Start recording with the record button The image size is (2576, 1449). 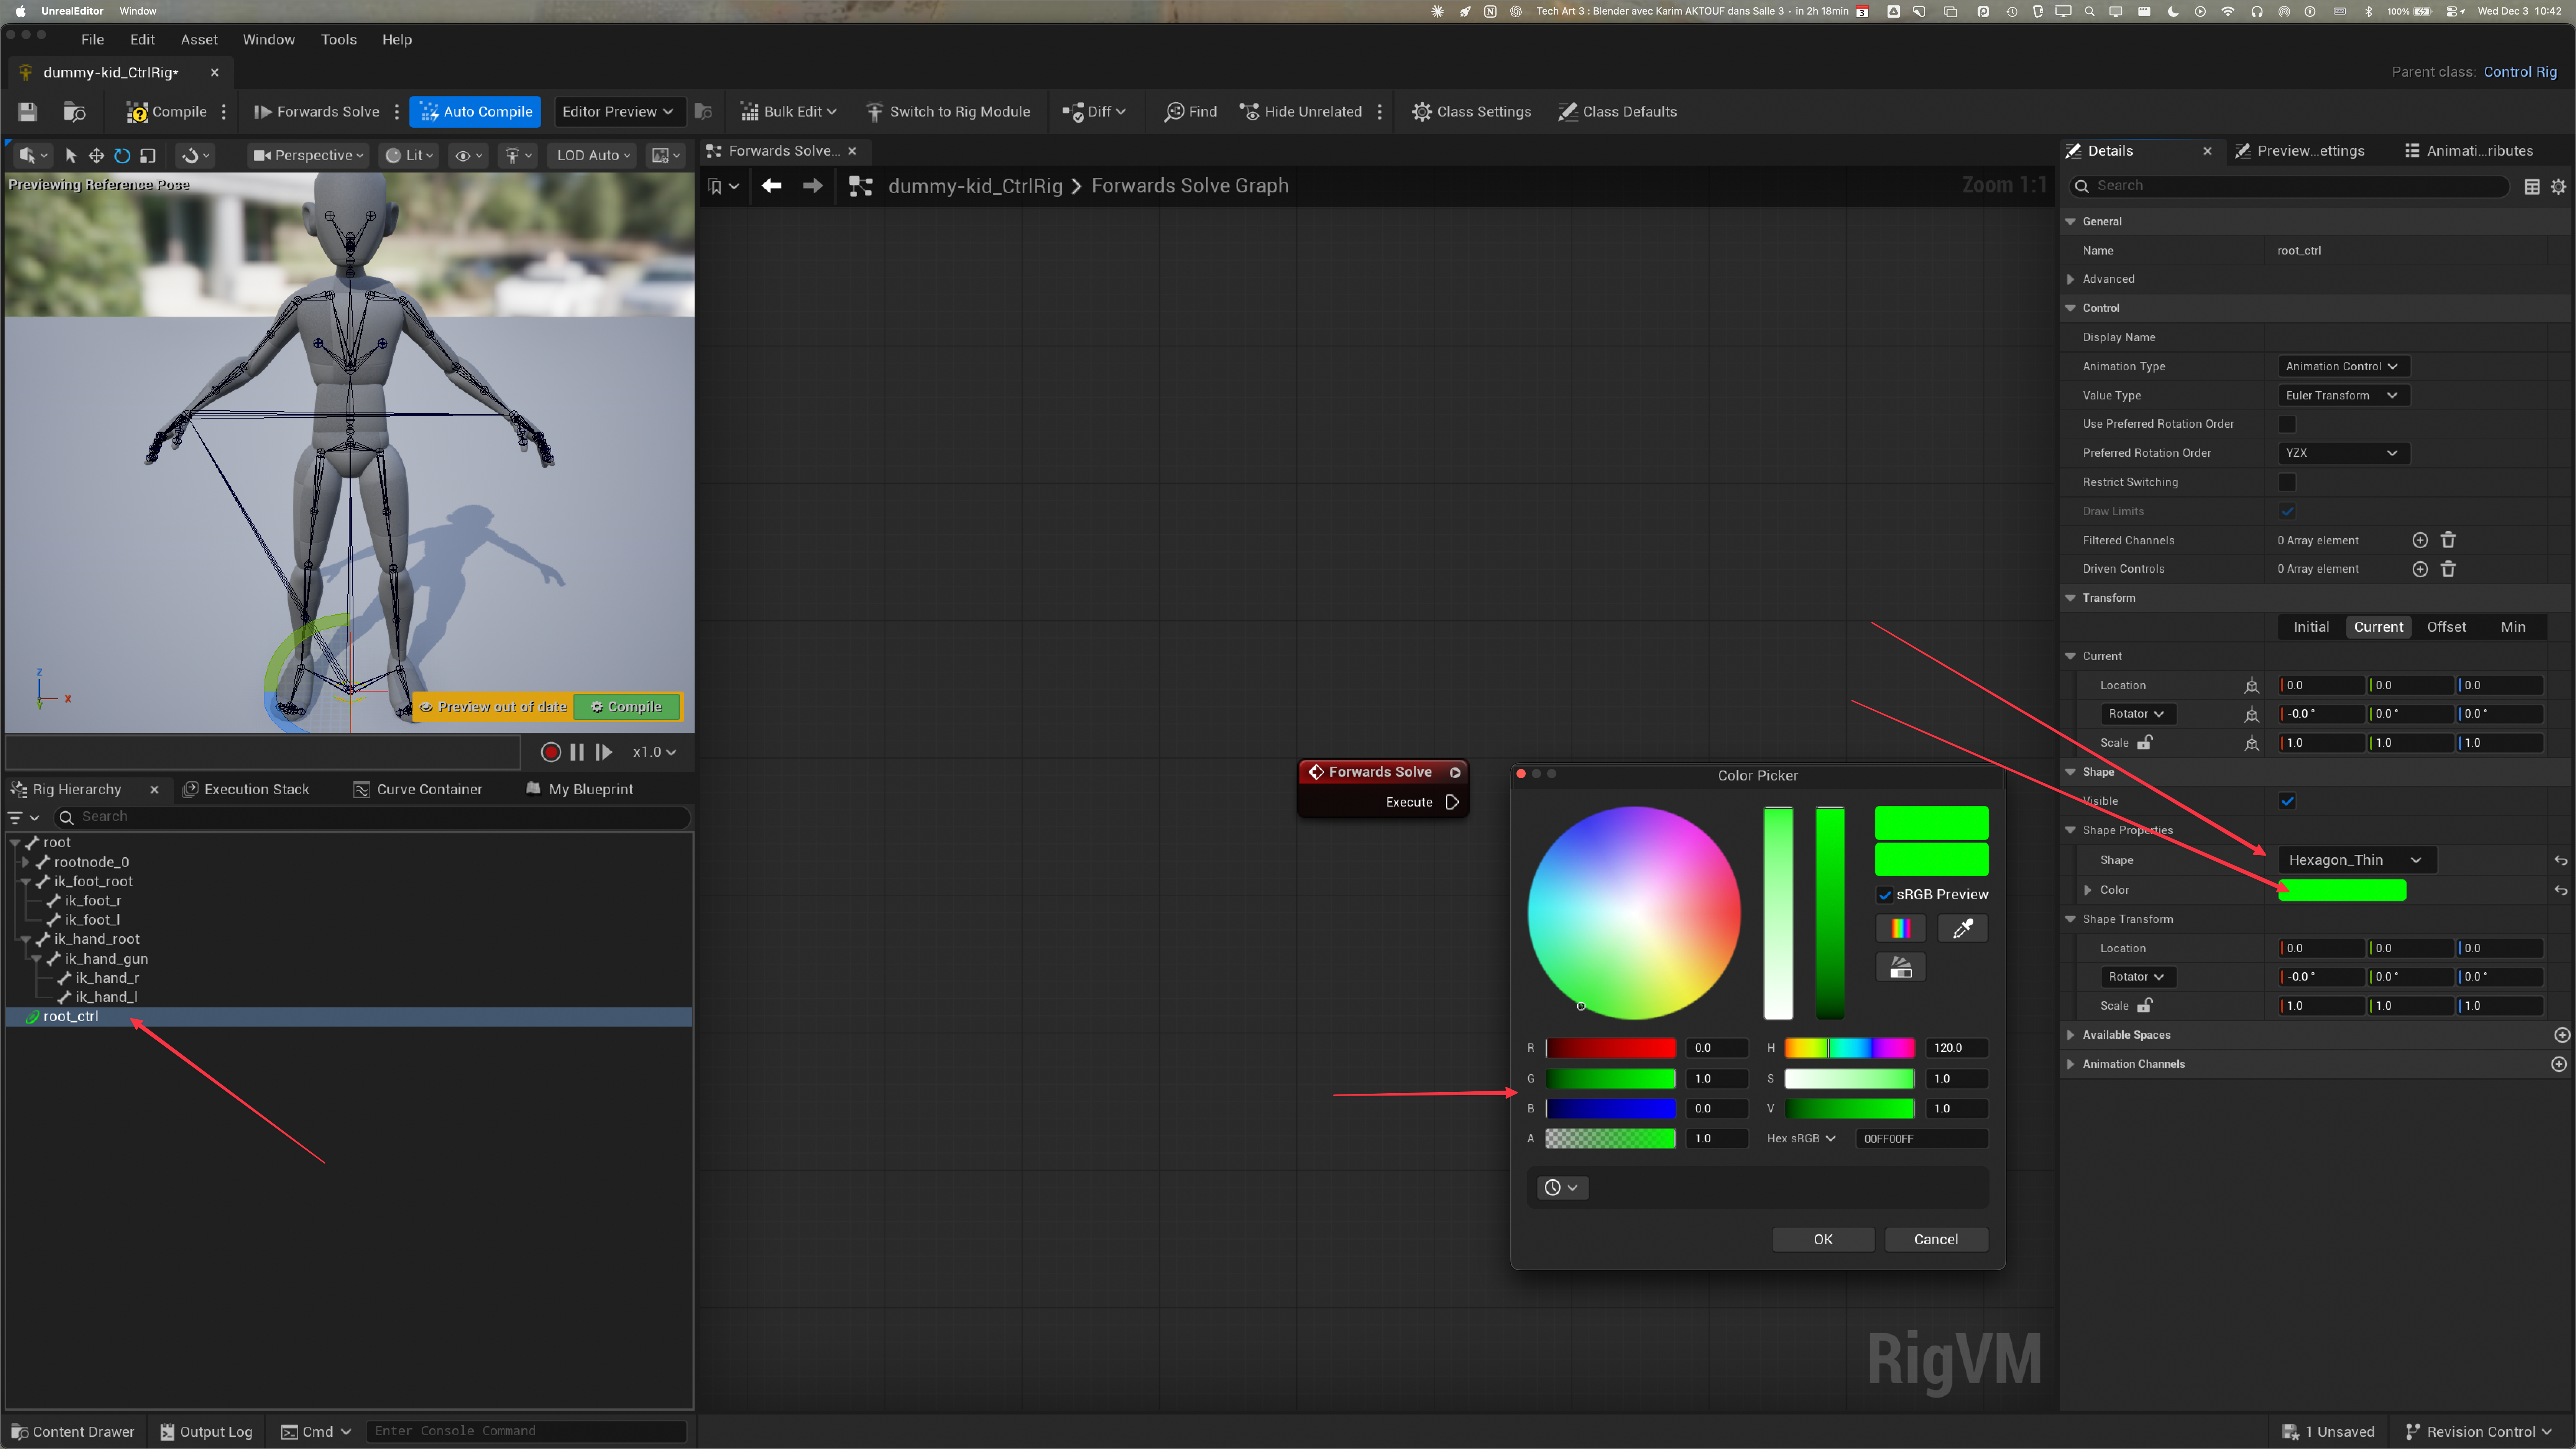tap(550, 752)
